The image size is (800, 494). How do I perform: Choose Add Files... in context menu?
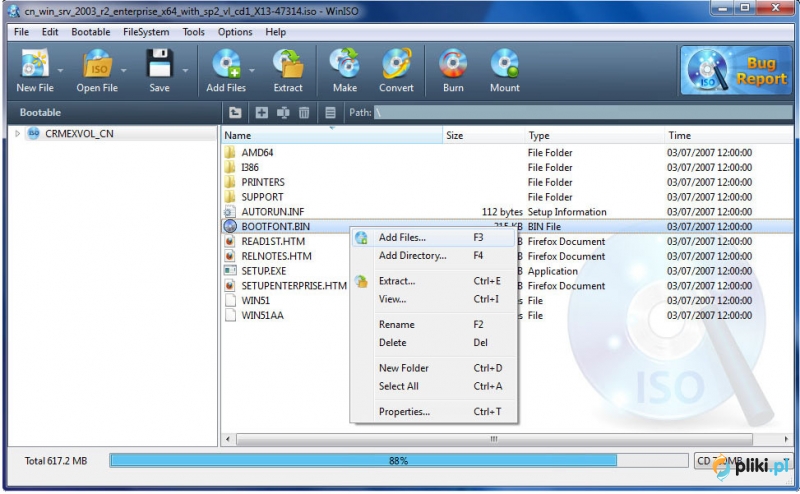point(433,237)
